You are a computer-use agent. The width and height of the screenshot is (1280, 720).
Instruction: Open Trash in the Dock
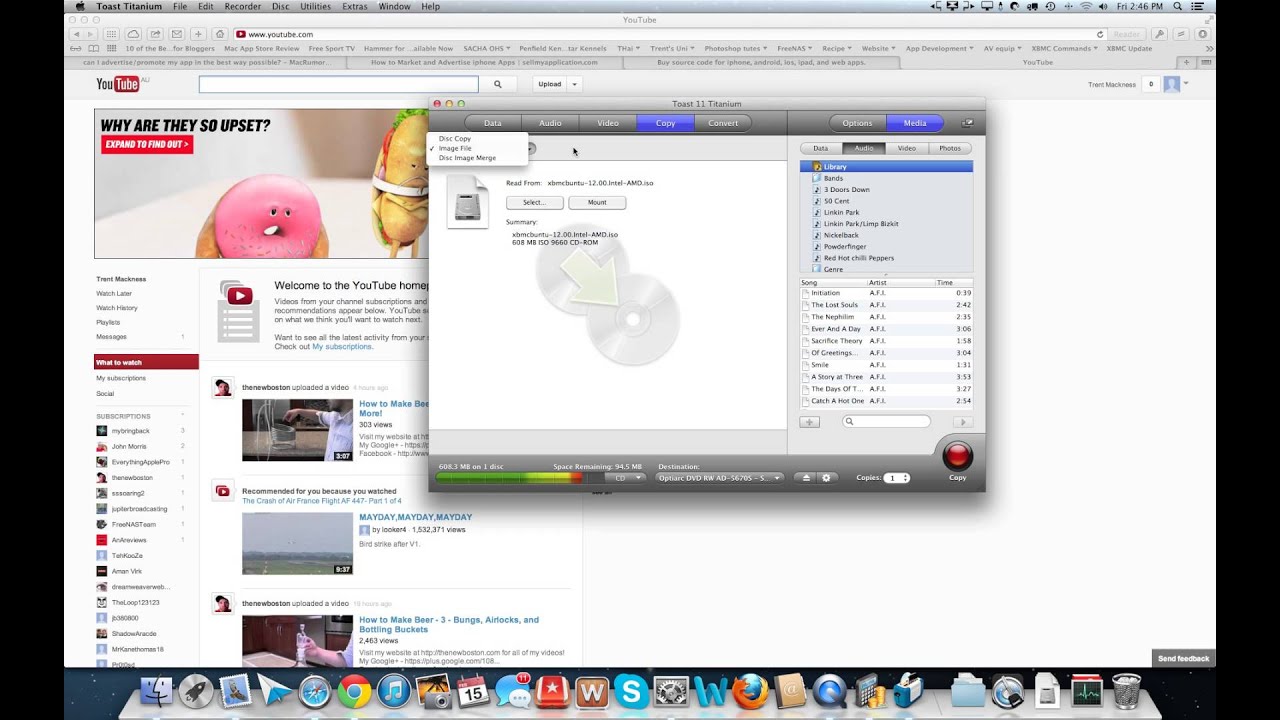[1126, 691]
